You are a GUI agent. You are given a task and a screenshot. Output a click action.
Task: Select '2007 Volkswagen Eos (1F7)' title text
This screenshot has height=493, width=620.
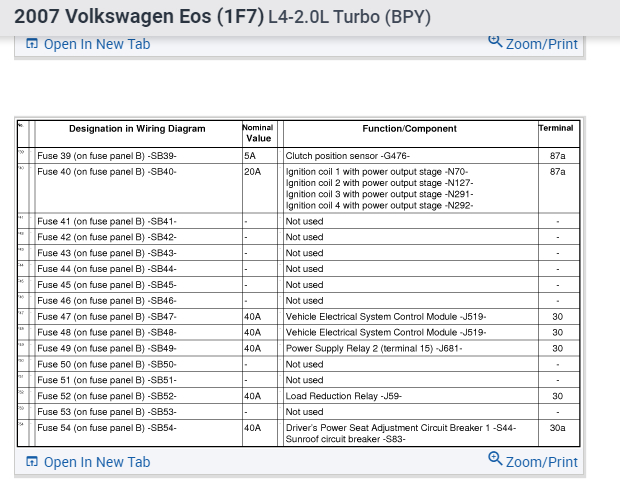click(x=139, y=17)
